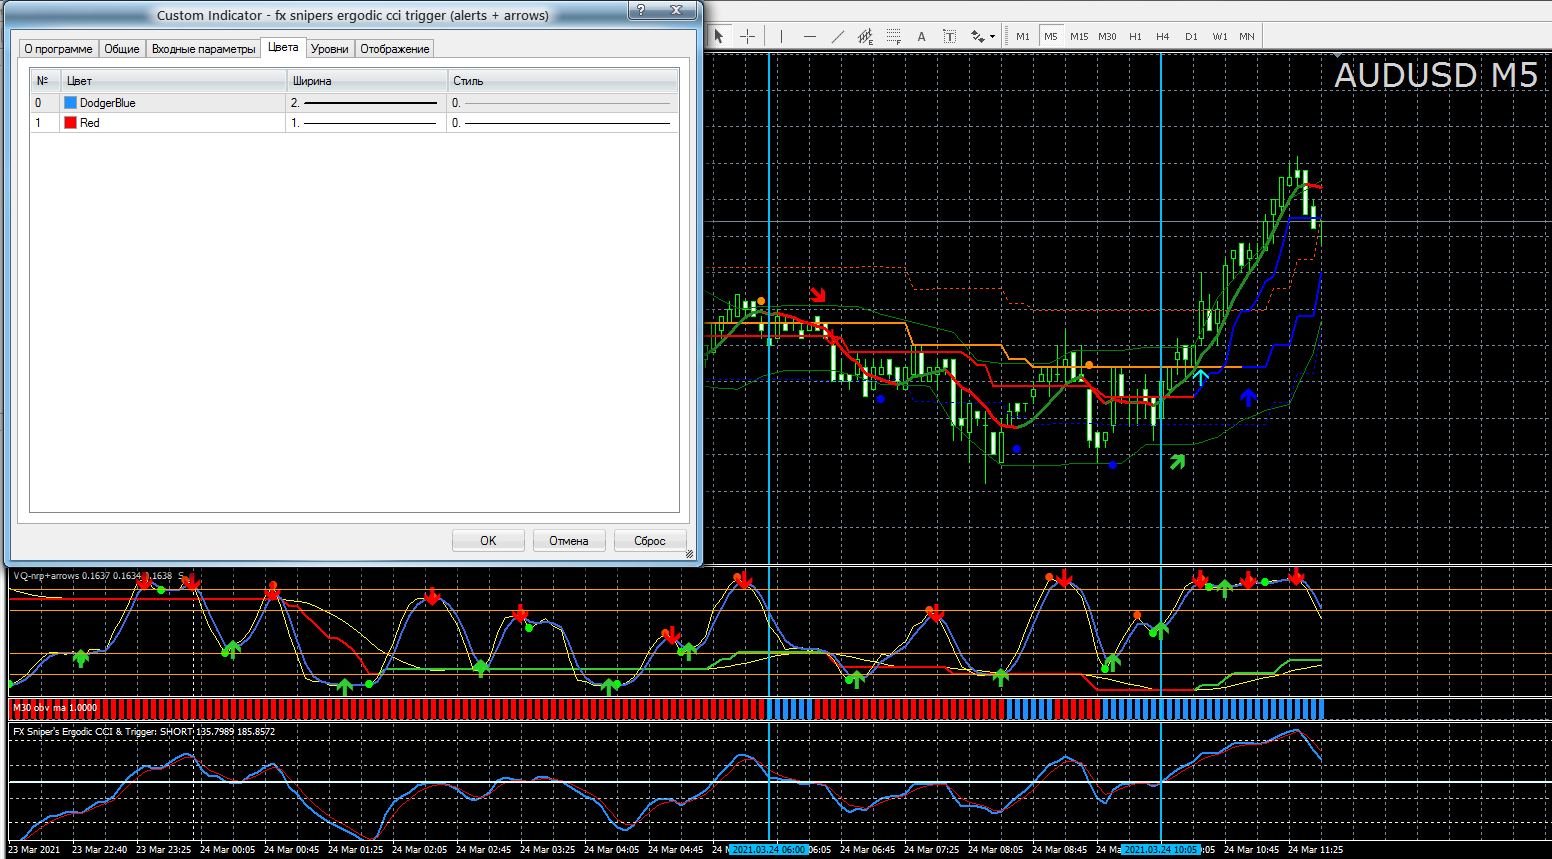Open the Входные параметры tab

click(x=203, y=49)
